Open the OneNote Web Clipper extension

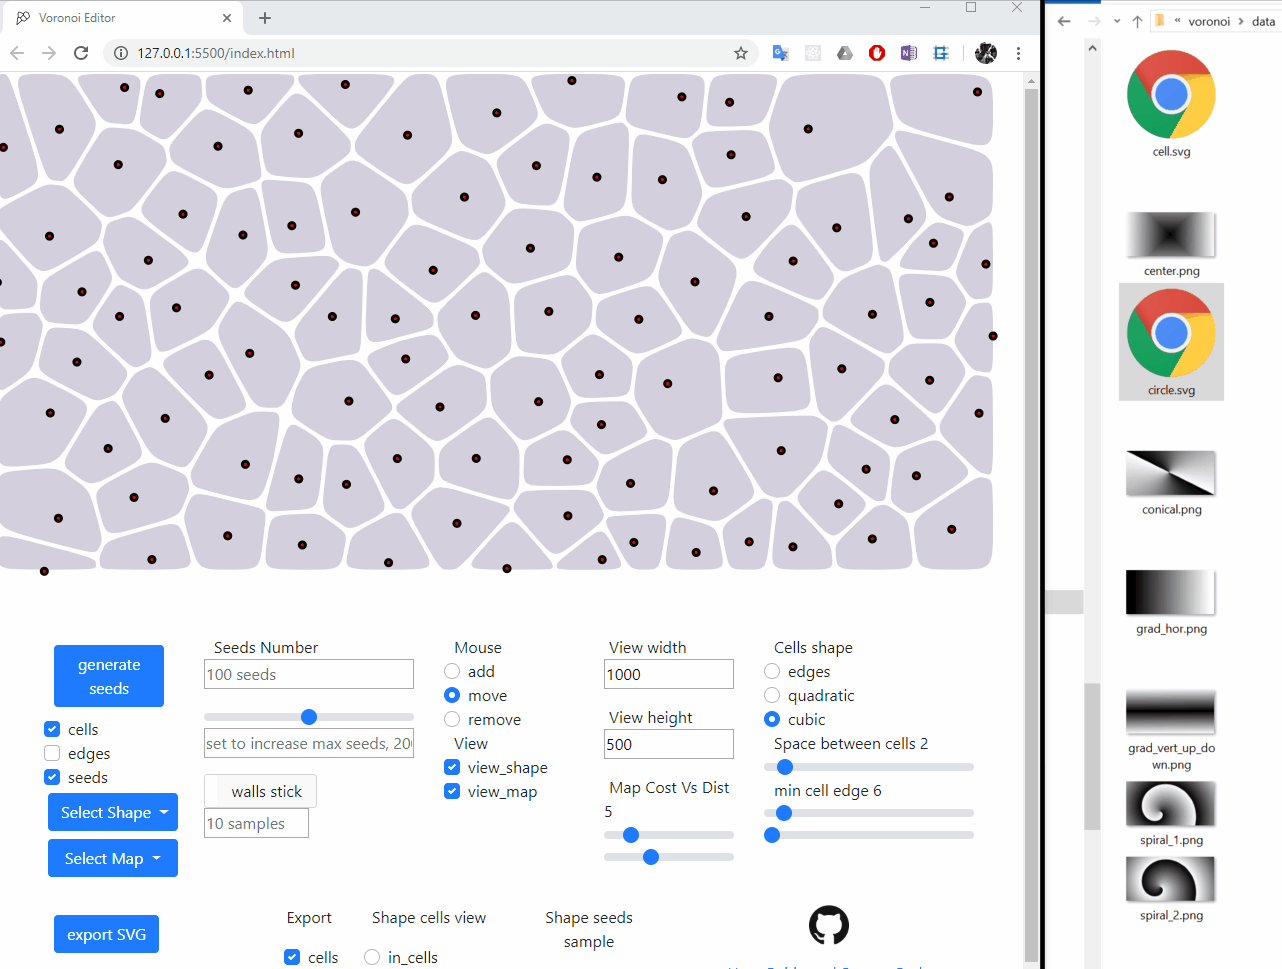click(x=909, y=53)
